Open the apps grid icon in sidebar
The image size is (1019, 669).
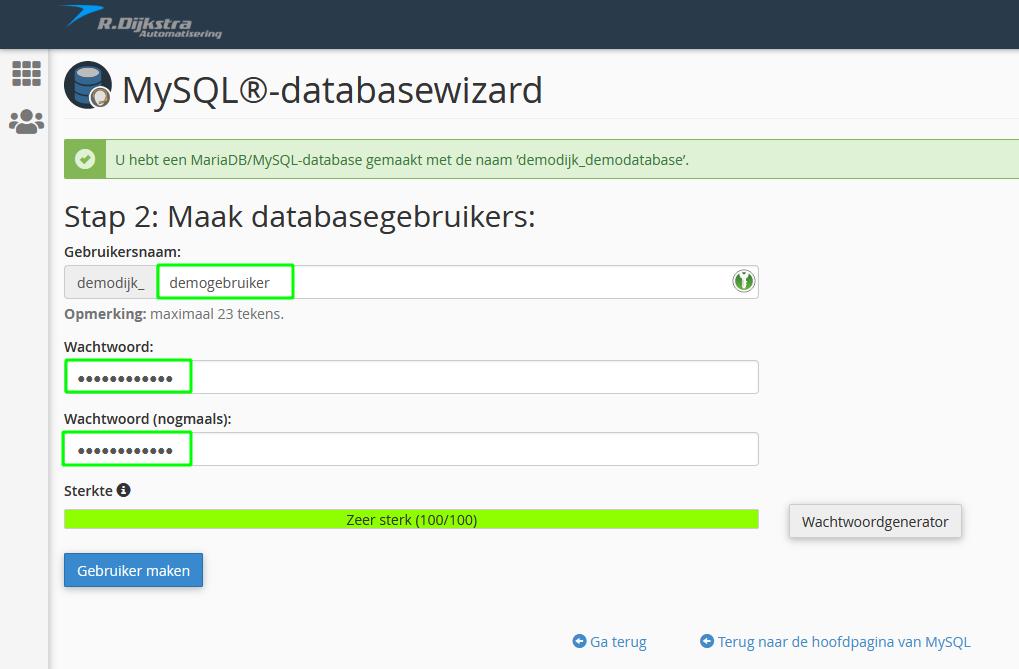pyautogui.click(x=27, y=73)
